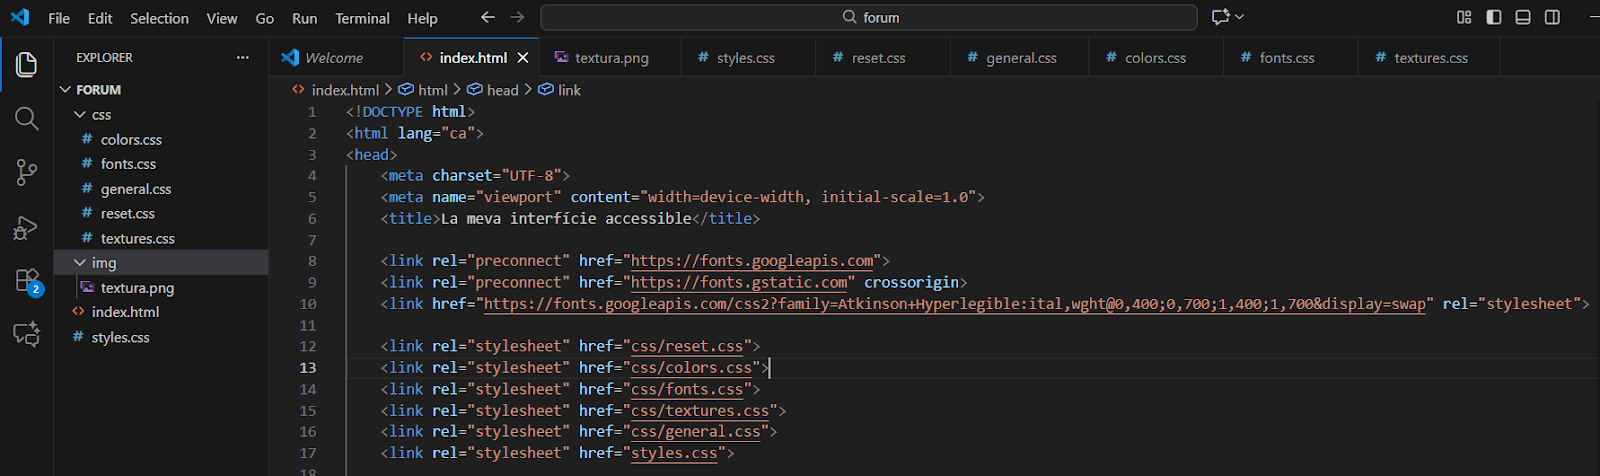Toggle the bottom panel visibility
This screenshot has height=476, width=1600.
(x=1523, y=17)
